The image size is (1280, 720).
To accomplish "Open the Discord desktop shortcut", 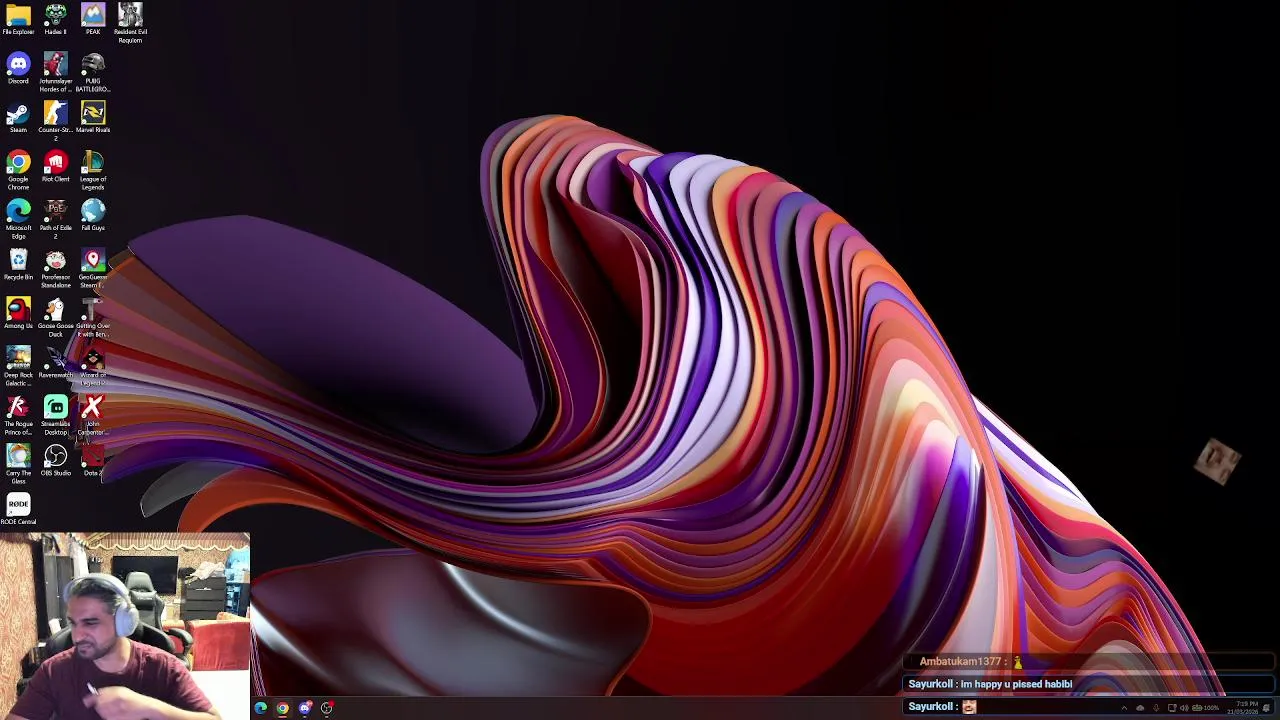I will 18,69.
